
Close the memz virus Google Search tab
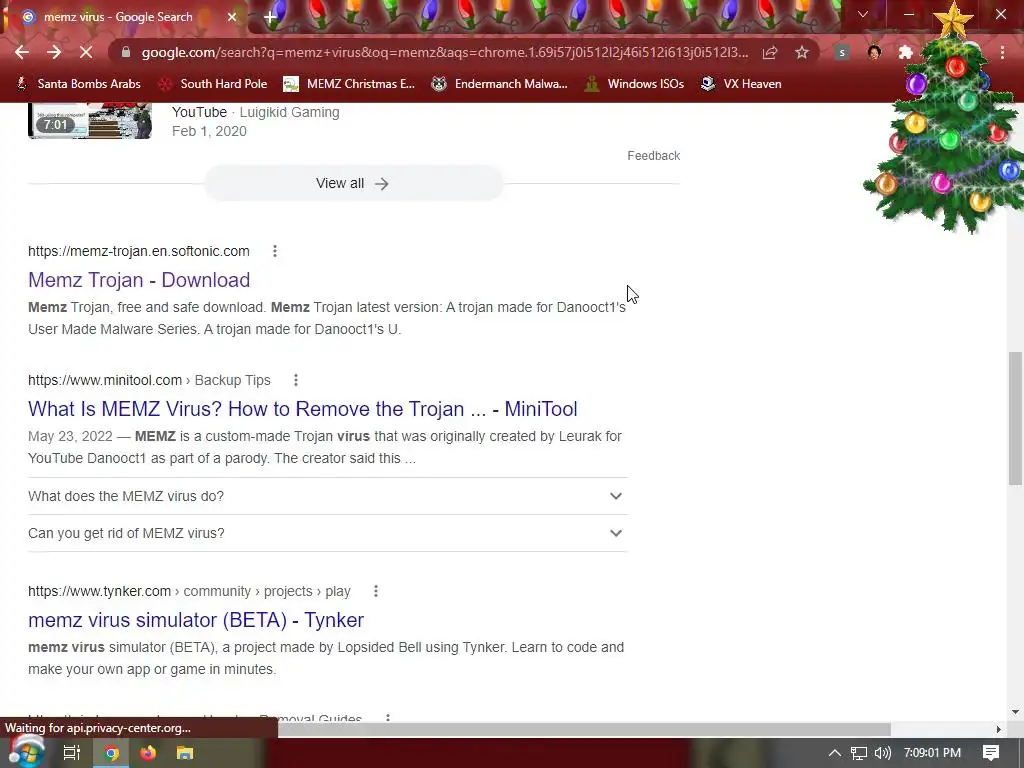point(232,17)
